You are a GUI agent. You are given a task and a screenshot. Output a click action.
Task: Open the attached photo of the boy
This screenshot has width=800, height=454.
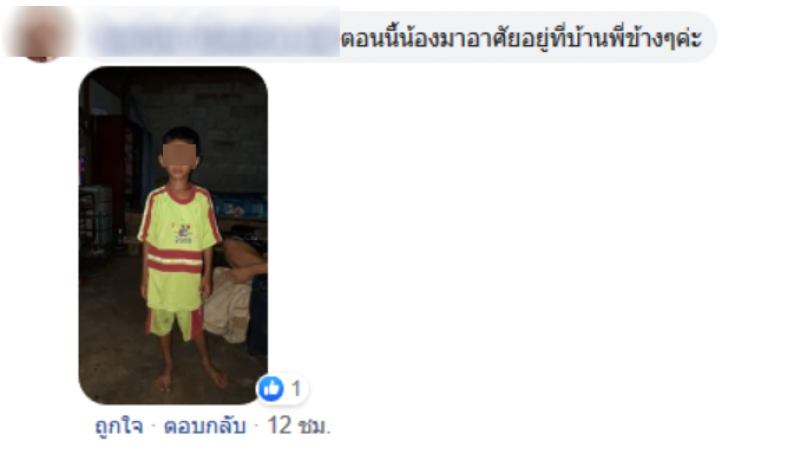click(173, 235)
